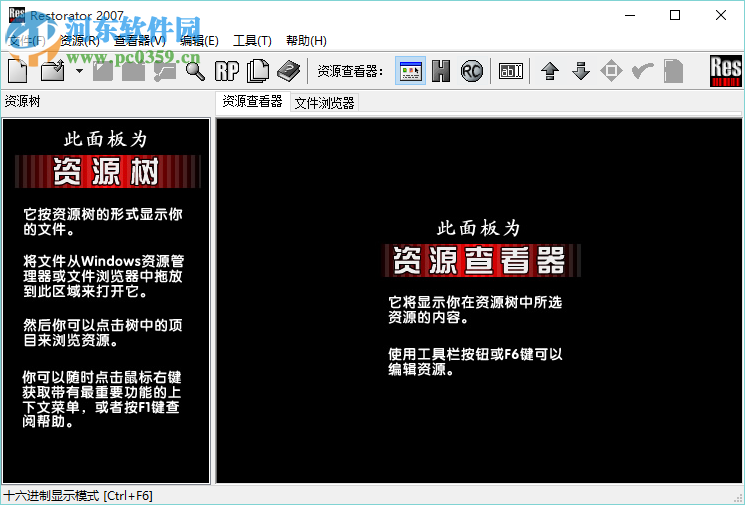Image resolution: width=745 pixels, height=505 pixels.
Task: Open the 工具(T) menu
Action: [x=252, y=41]
